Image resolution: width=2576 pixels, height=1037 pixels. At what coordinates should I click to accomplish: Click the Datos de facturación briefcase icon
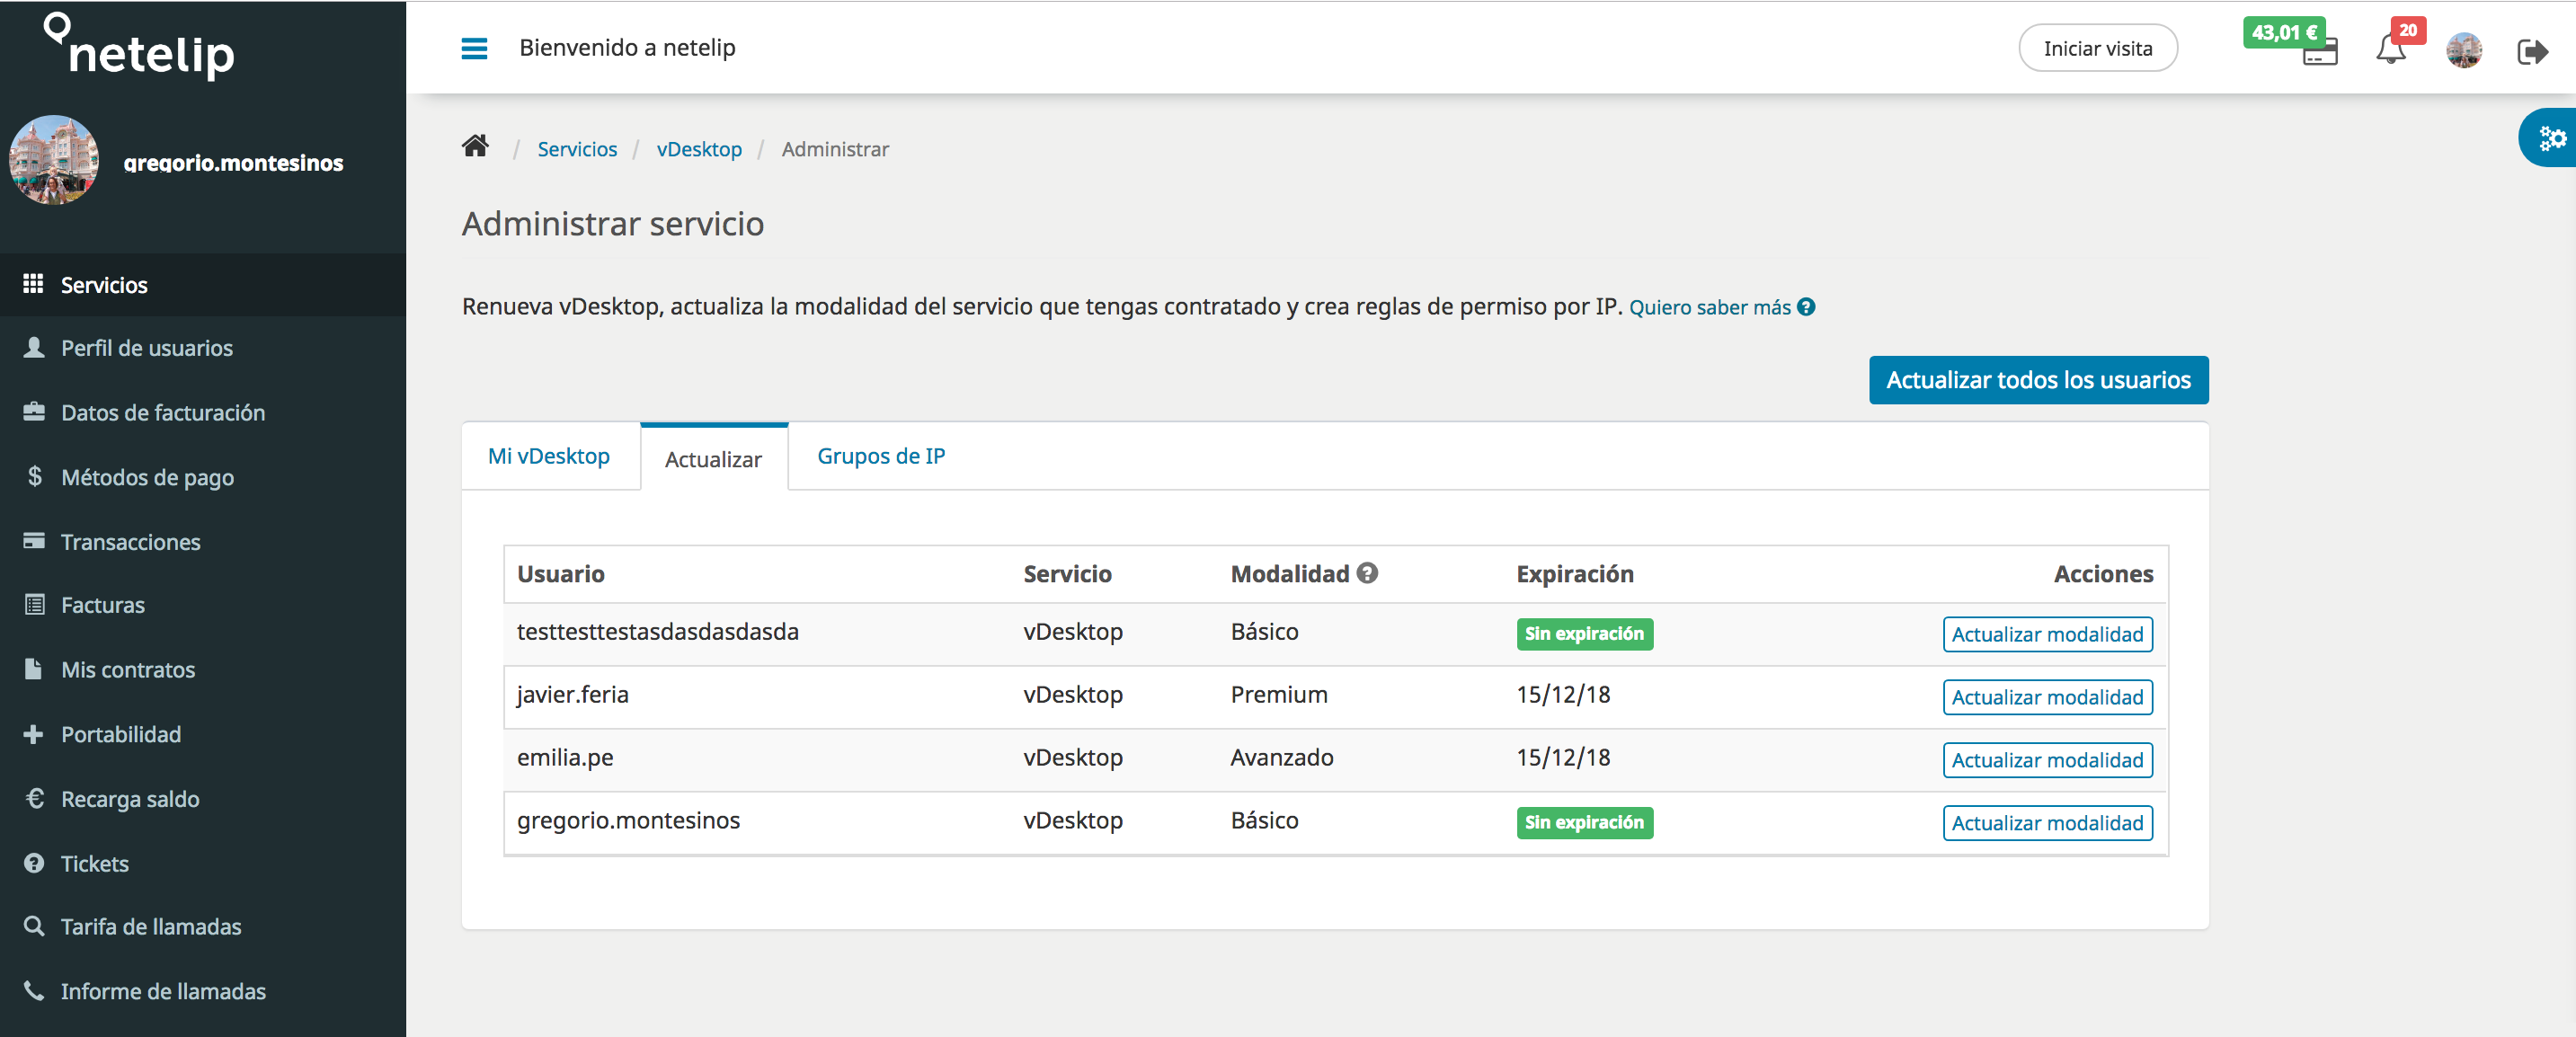34,412
